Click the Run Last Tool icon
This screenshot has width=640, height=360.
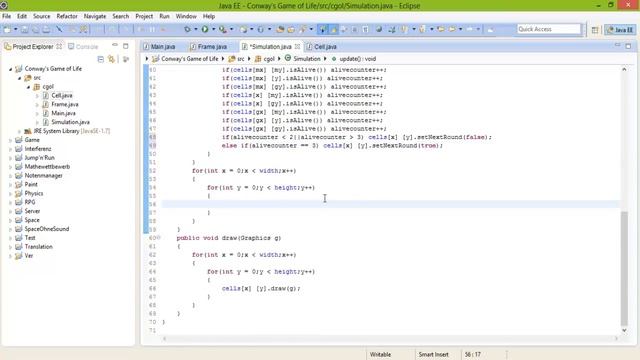[x=223, y=29]
